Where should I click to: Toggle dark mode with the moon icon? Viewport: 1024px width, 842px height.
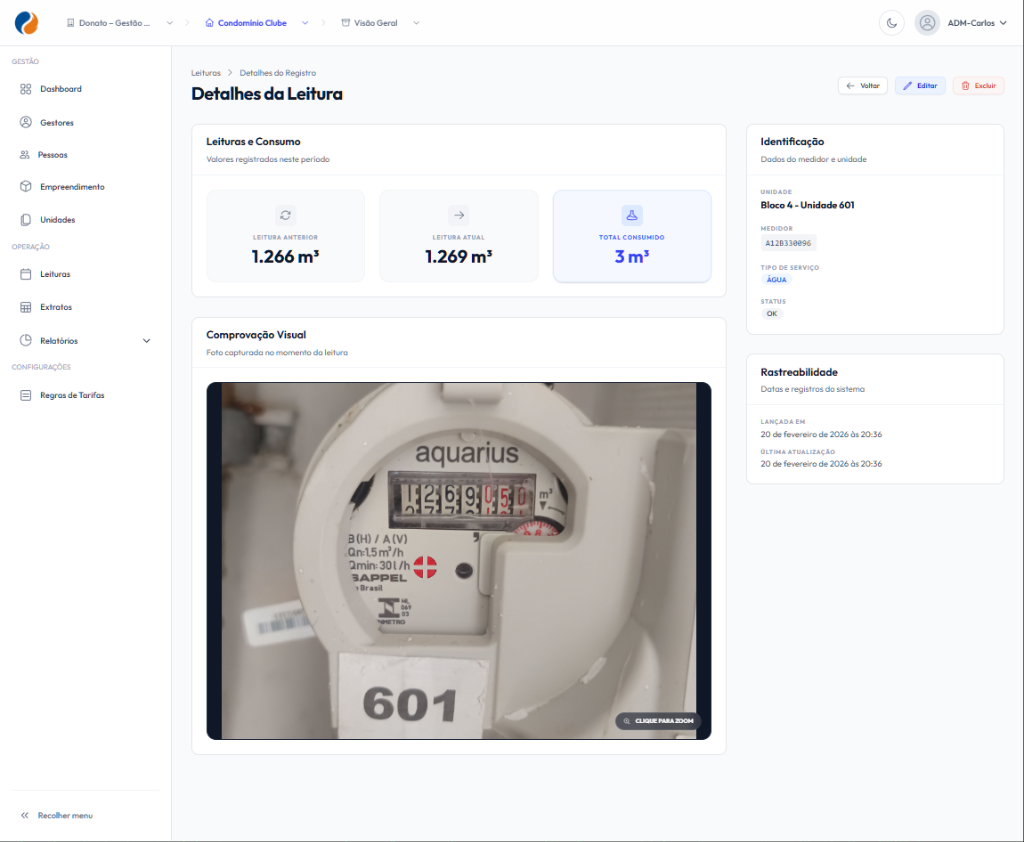(x=891, y=23)
